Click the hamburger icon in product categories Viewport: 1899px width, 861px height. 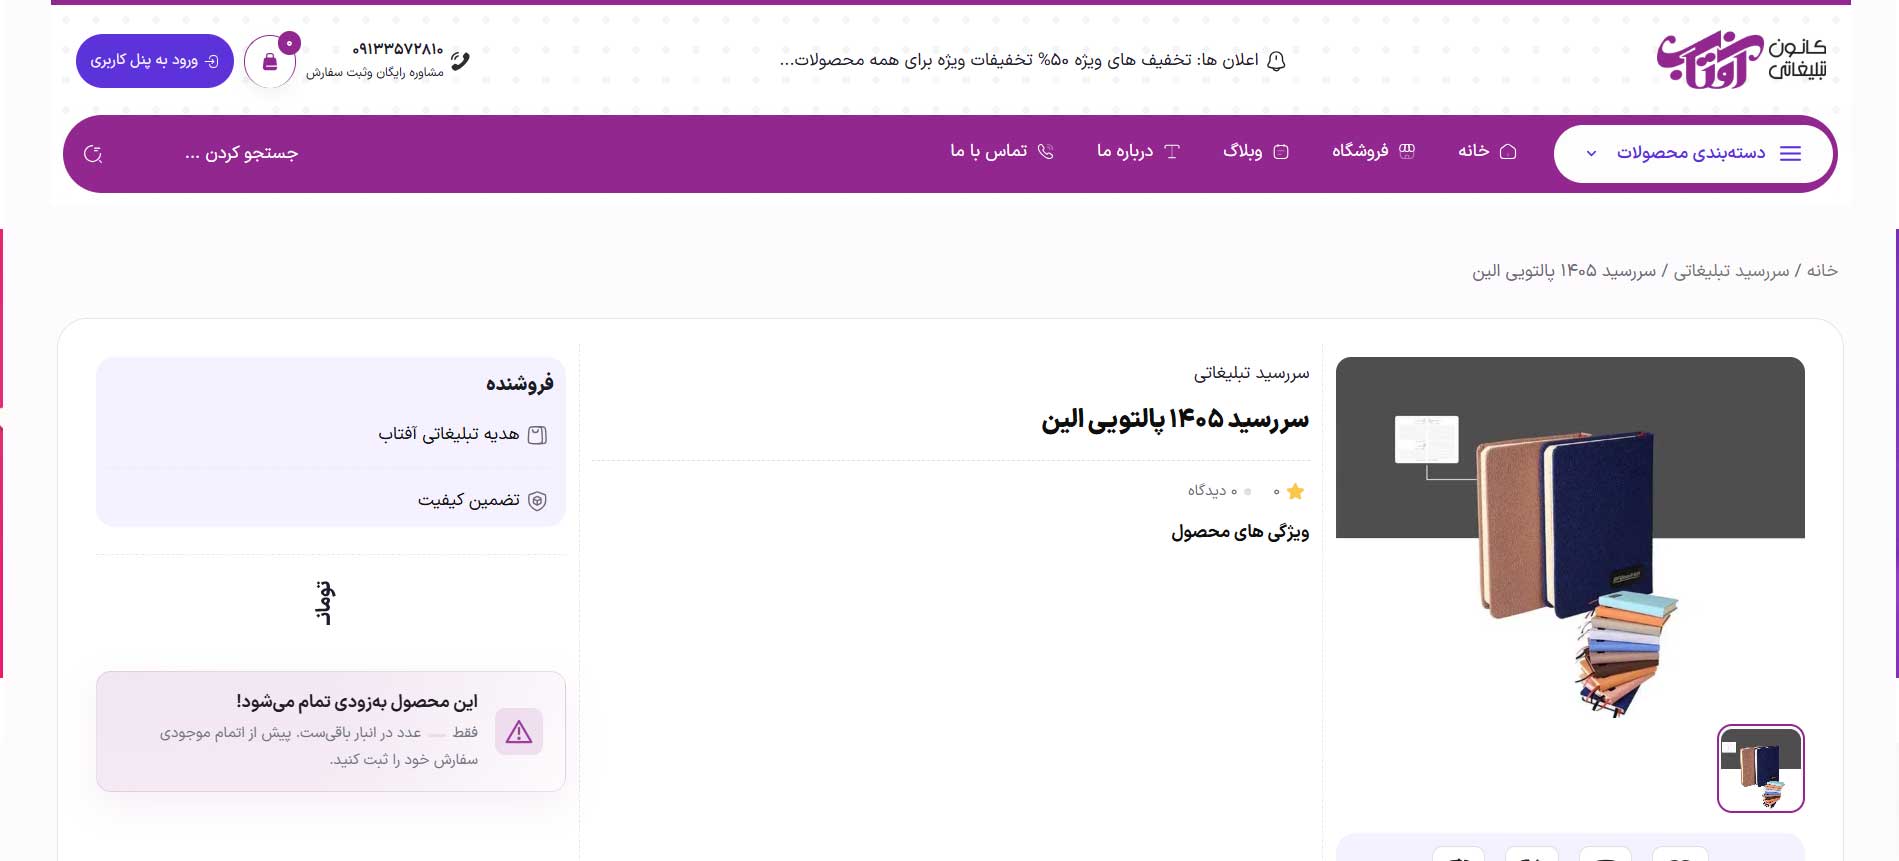click(x=1790, y=153)
